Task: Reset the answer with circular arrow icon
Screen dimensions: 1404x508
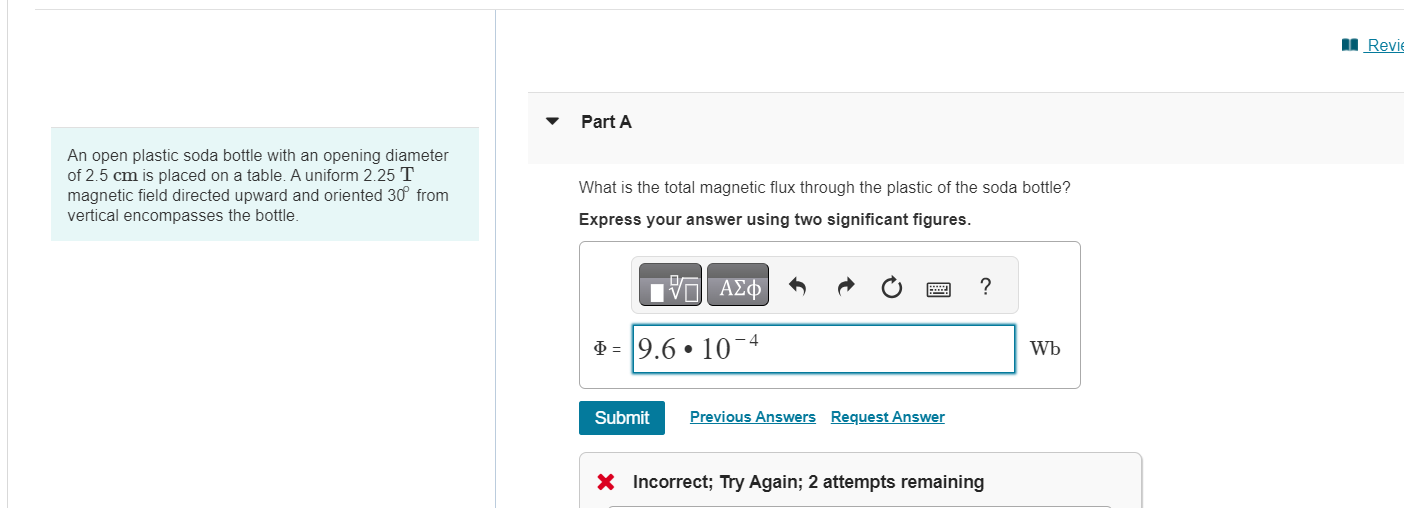Action: tap(892, 288)
